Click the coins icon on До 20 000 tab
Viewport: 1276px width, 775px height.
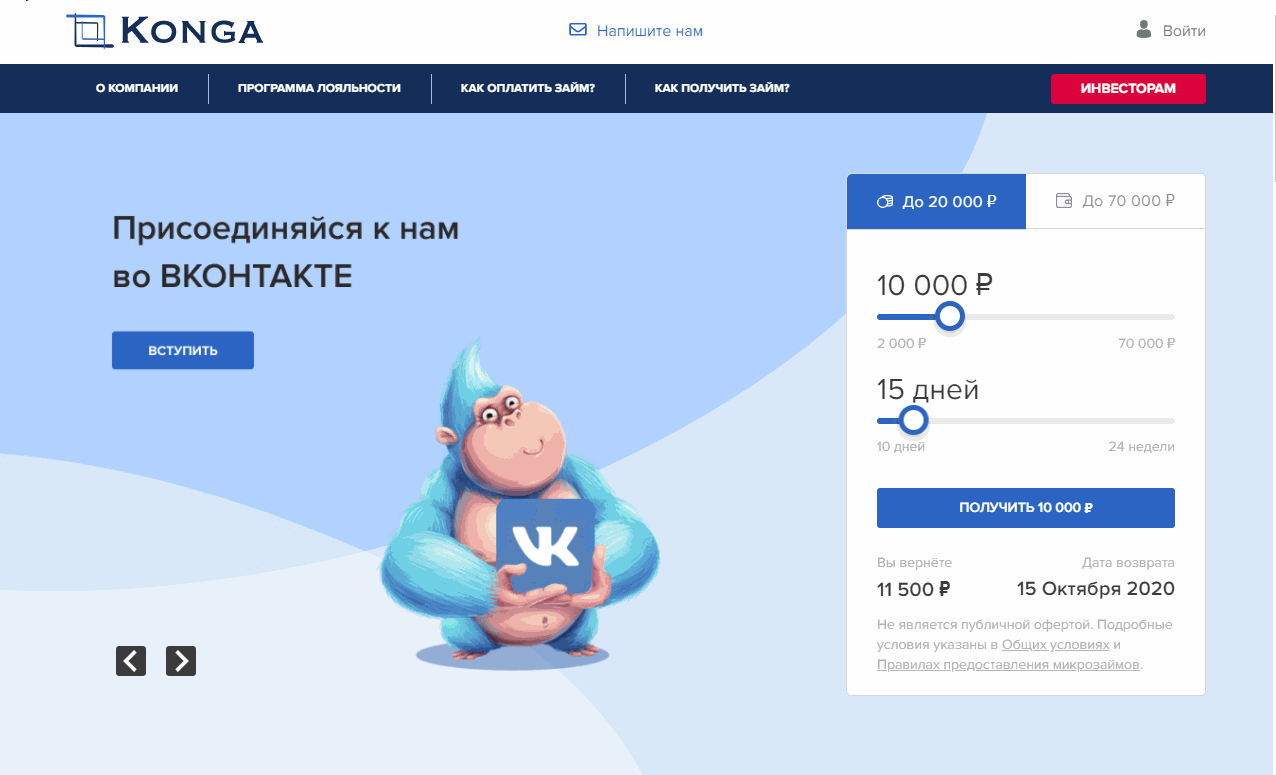884,201
